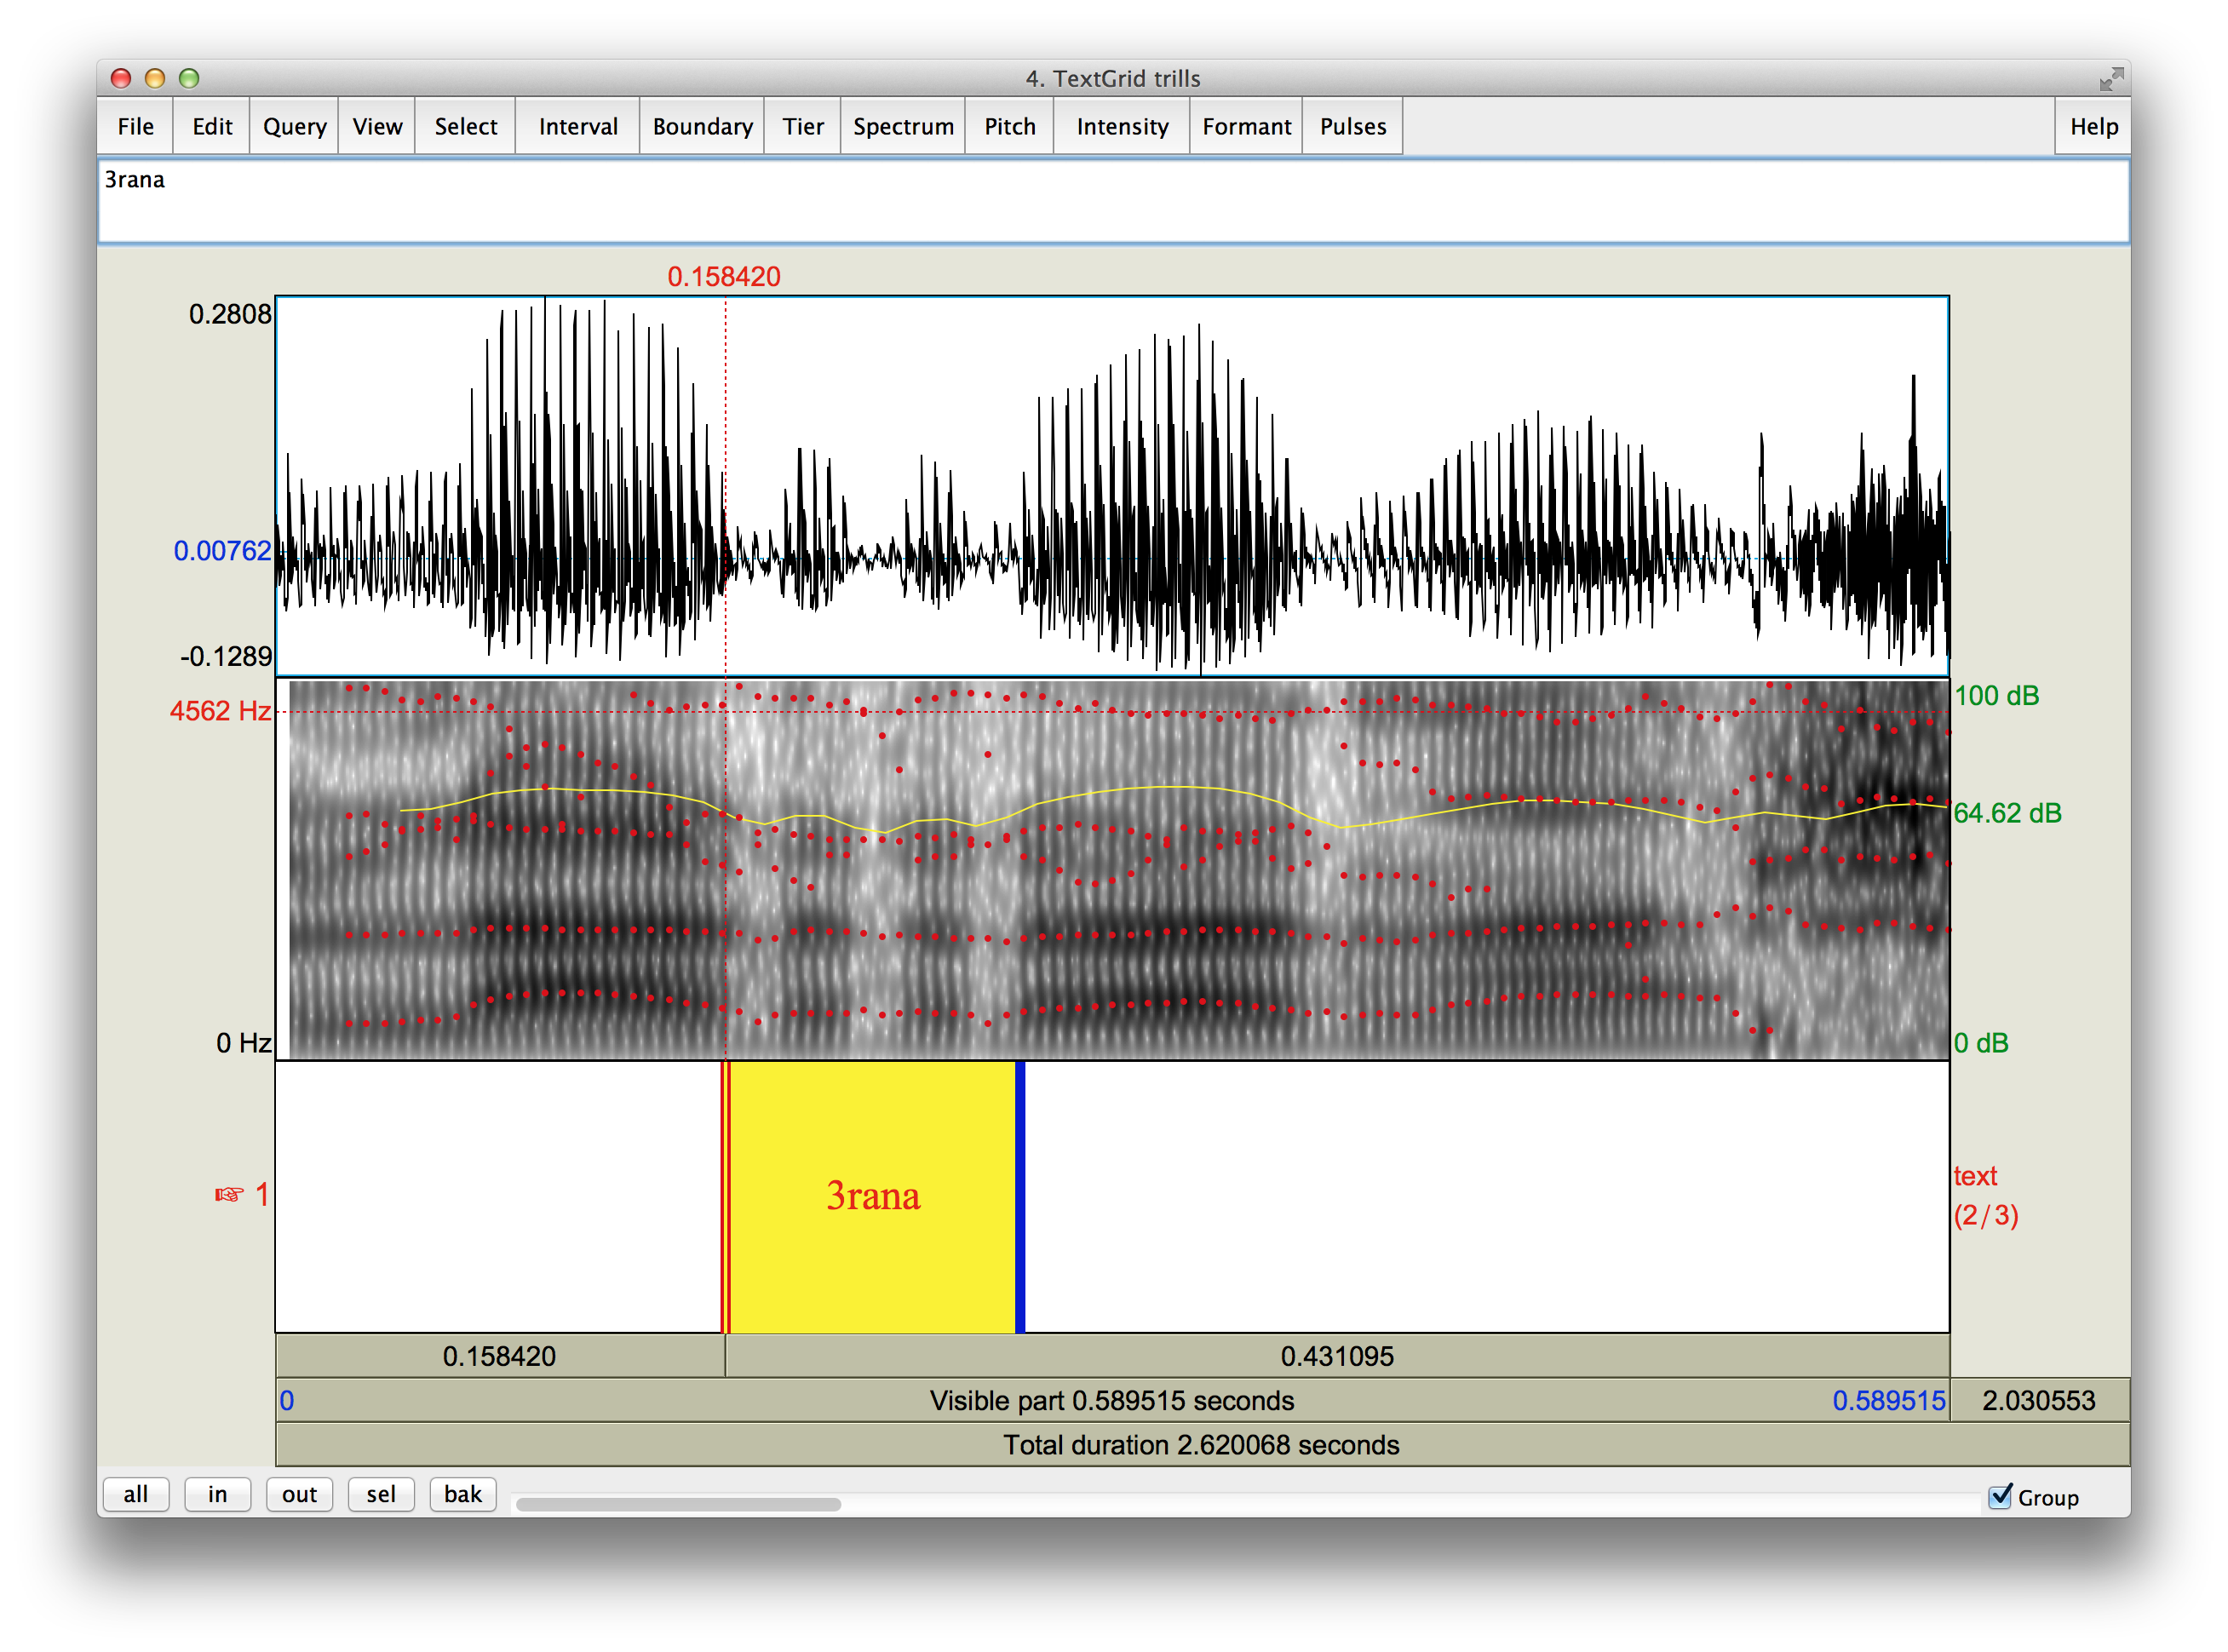The width and height of the screenshot is (2228, 1652).
Task: Click the 3rana text input field
Action: tap(1112, 201)
